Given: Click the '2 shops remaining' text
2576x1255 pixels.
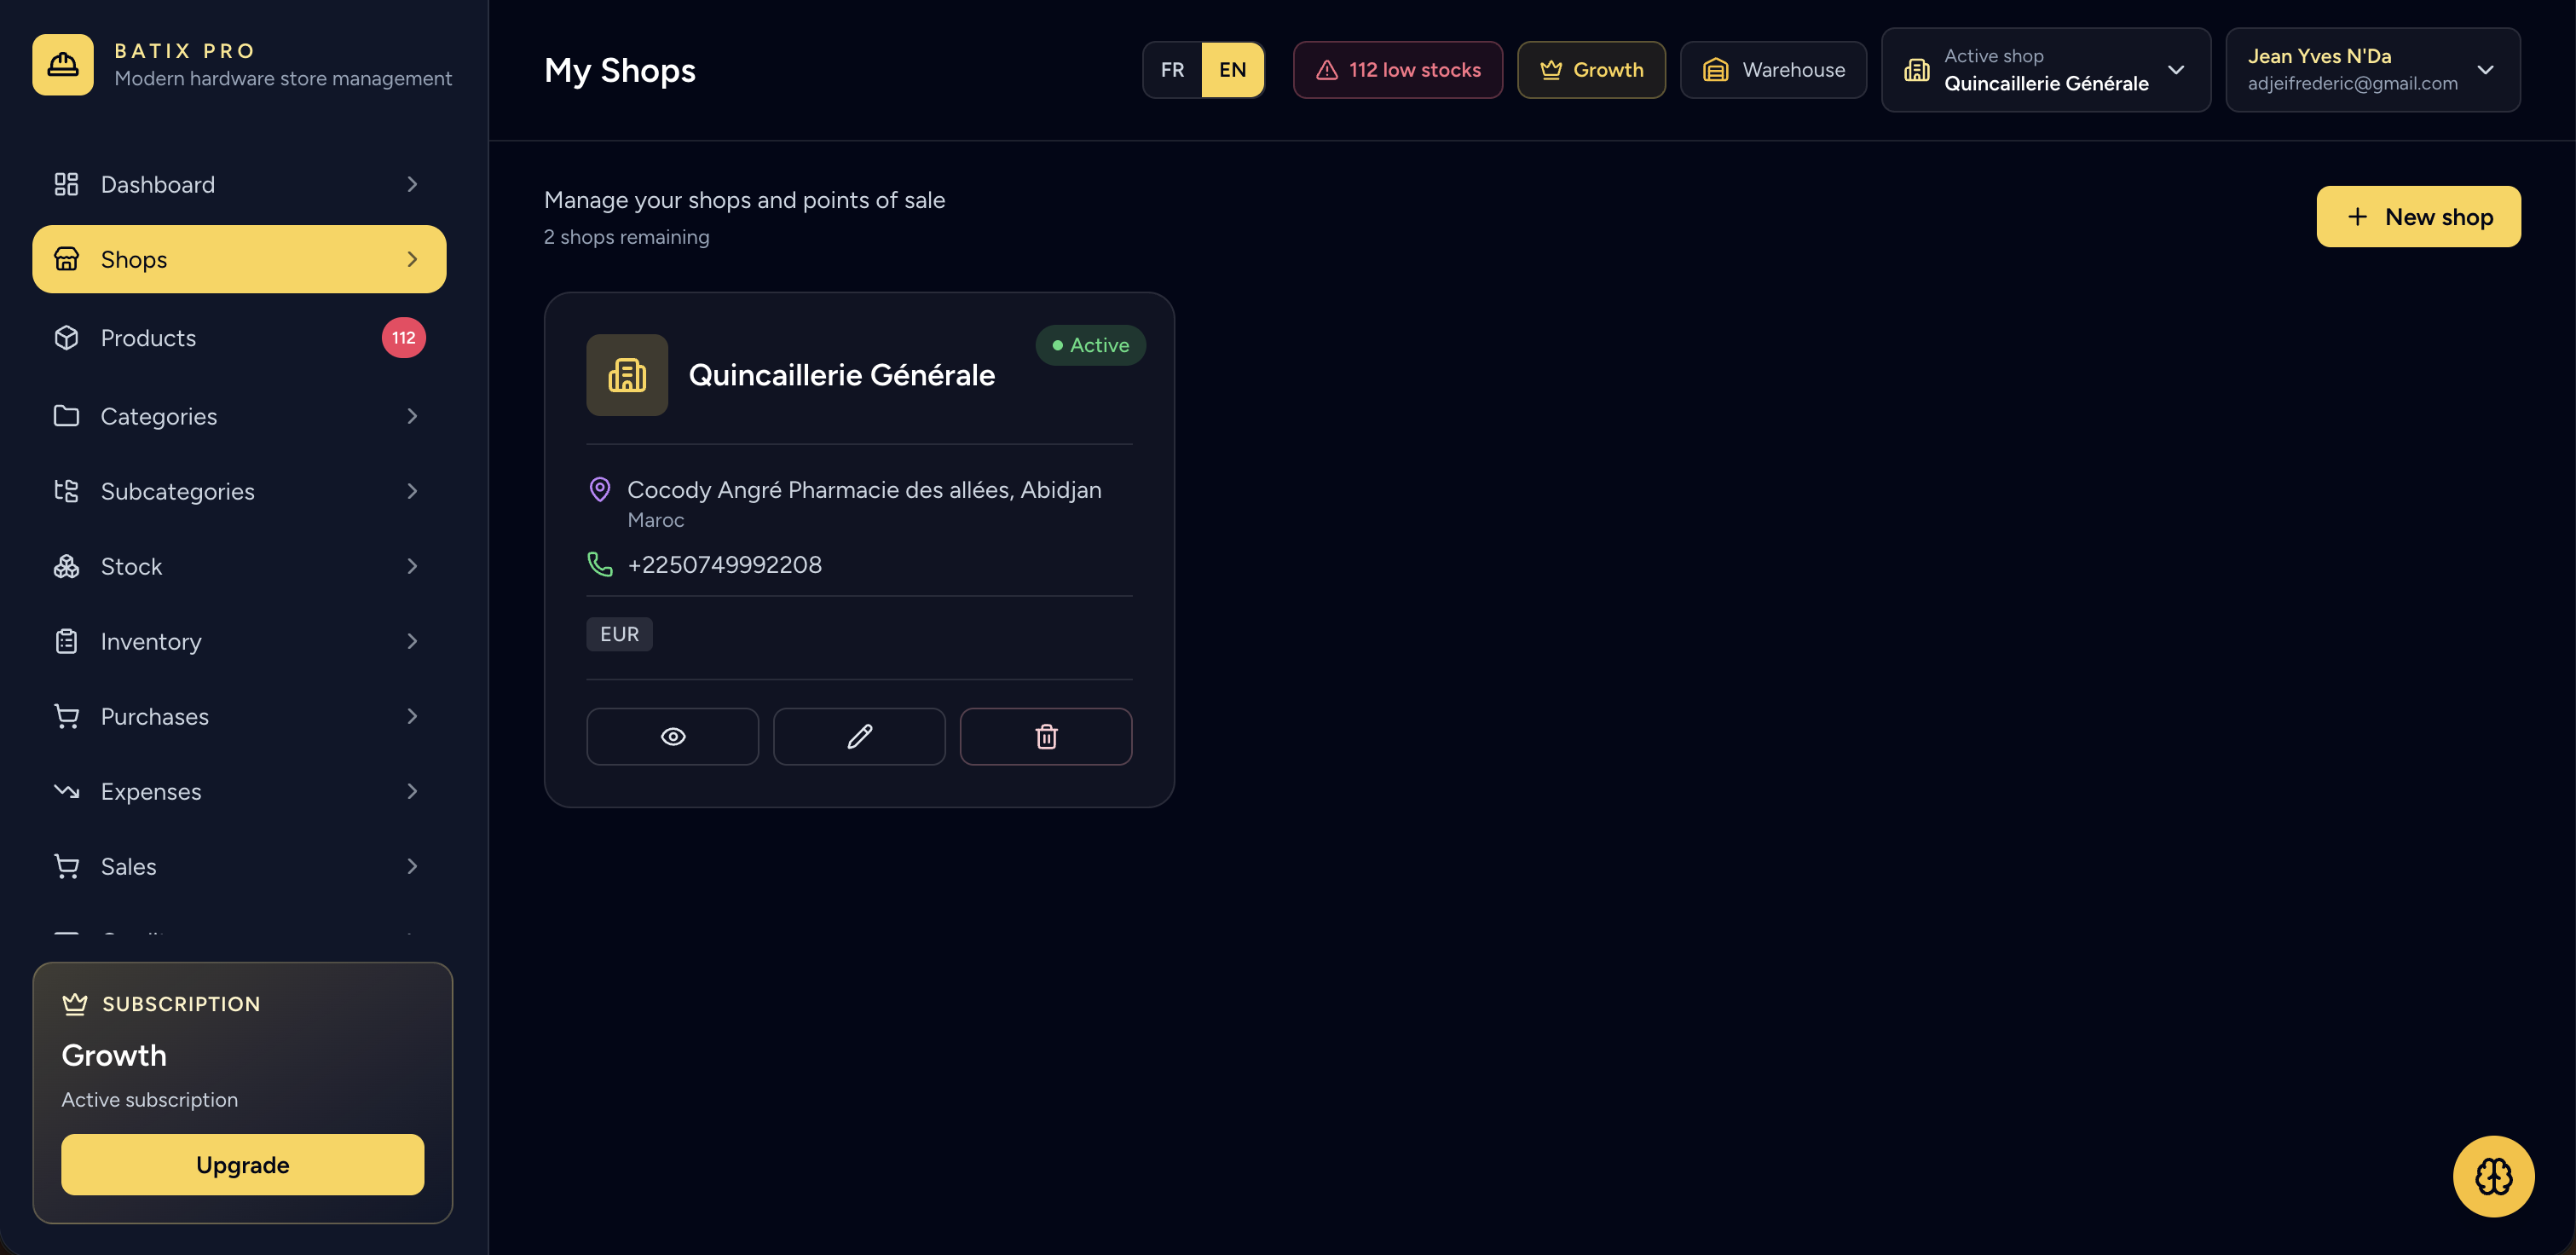Looking at the screenshot, I should (626, 237).
